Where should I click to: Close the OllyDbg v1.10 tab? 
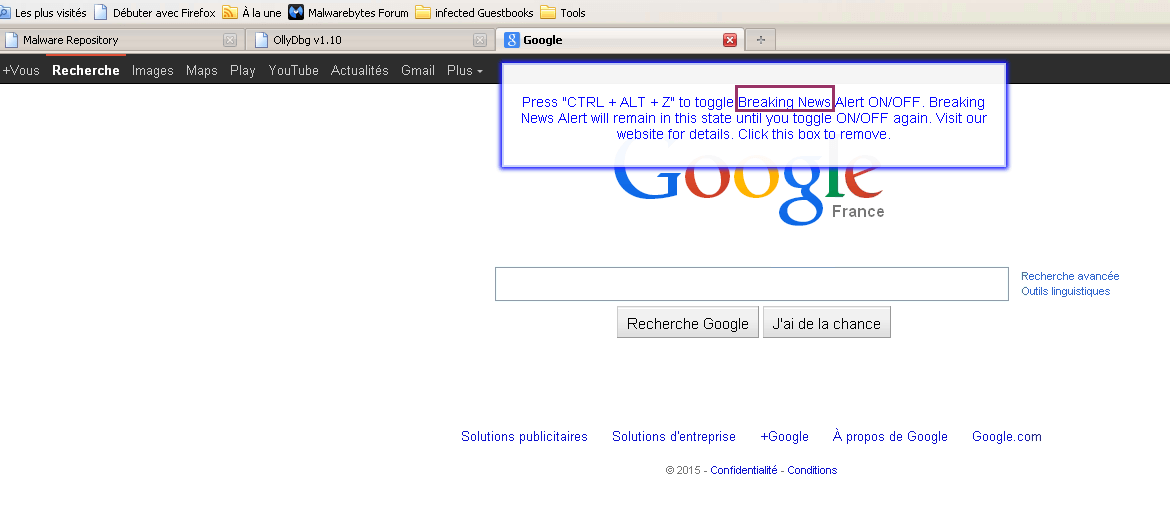pyautogui.click(x=480, y=40)
